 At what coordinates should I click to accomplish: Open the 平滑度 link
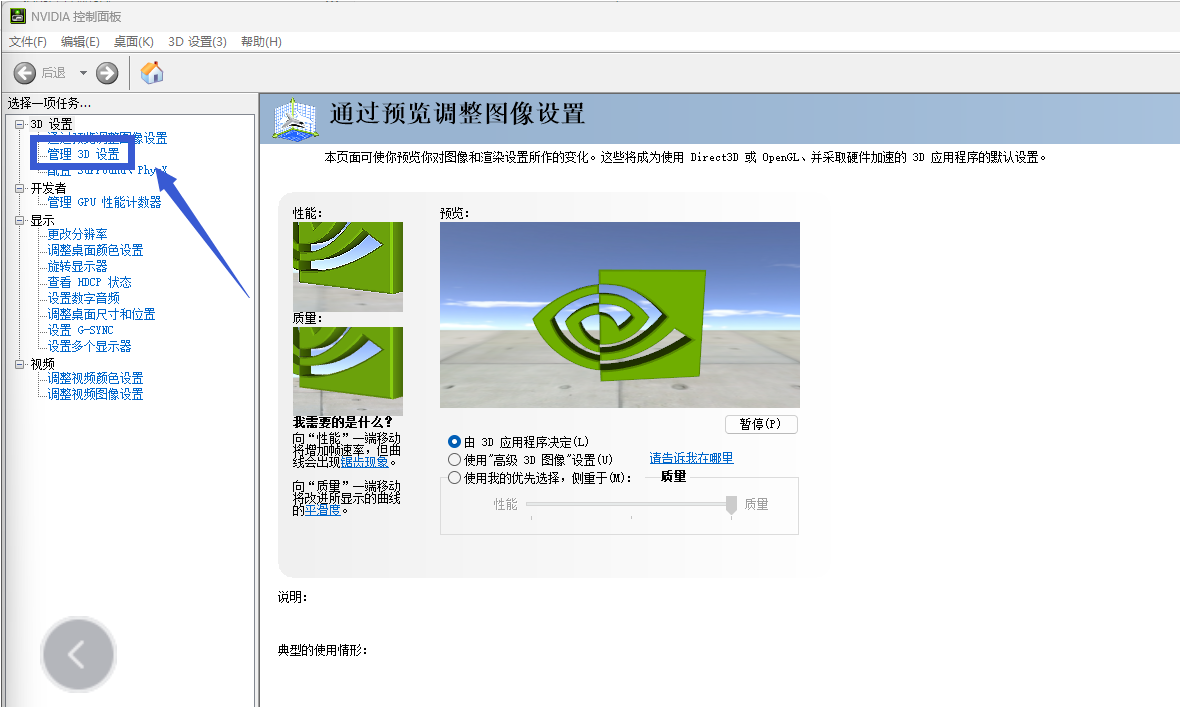323,510
